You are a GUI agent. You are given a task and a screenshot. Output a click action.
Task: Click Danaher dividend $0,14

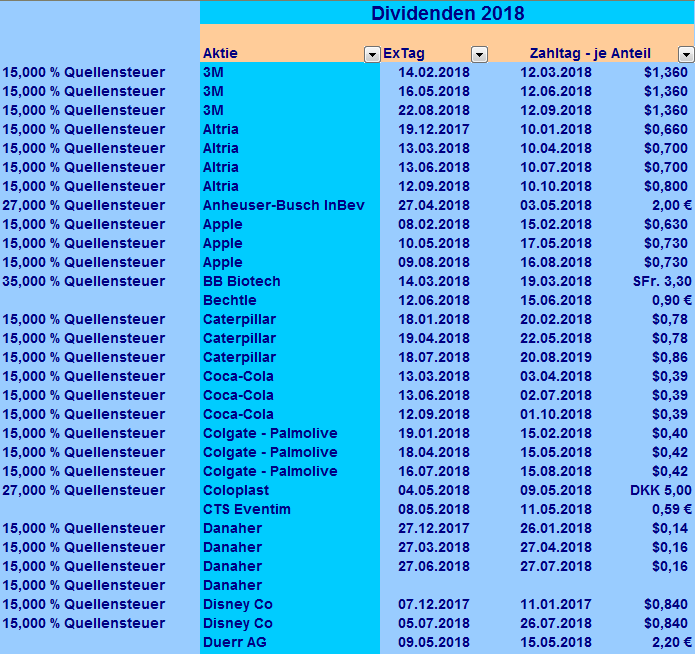(x=670, y=528)
